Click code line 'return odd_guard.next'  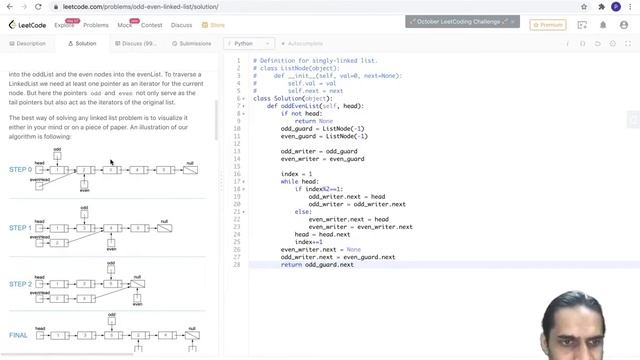pyautogui.click(x=317, y=265)
